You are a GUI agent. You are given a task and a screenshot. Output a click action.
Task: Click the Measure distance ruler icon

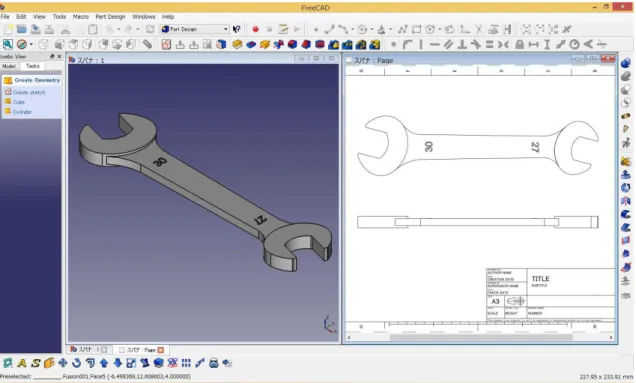point(147,44)
